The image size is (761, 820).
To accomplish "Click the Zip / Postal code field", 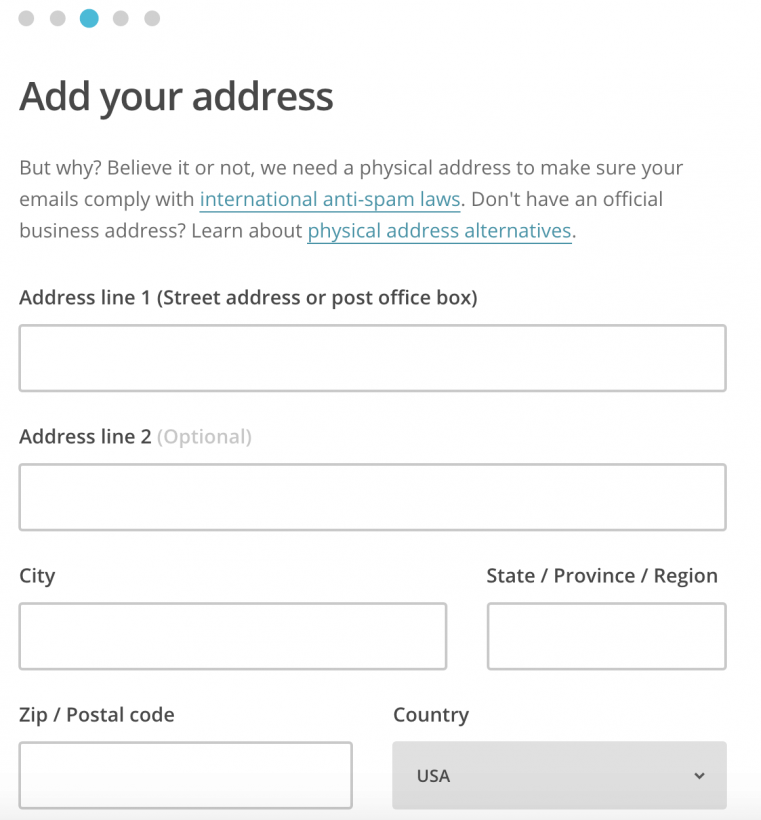I will (185, 775).
